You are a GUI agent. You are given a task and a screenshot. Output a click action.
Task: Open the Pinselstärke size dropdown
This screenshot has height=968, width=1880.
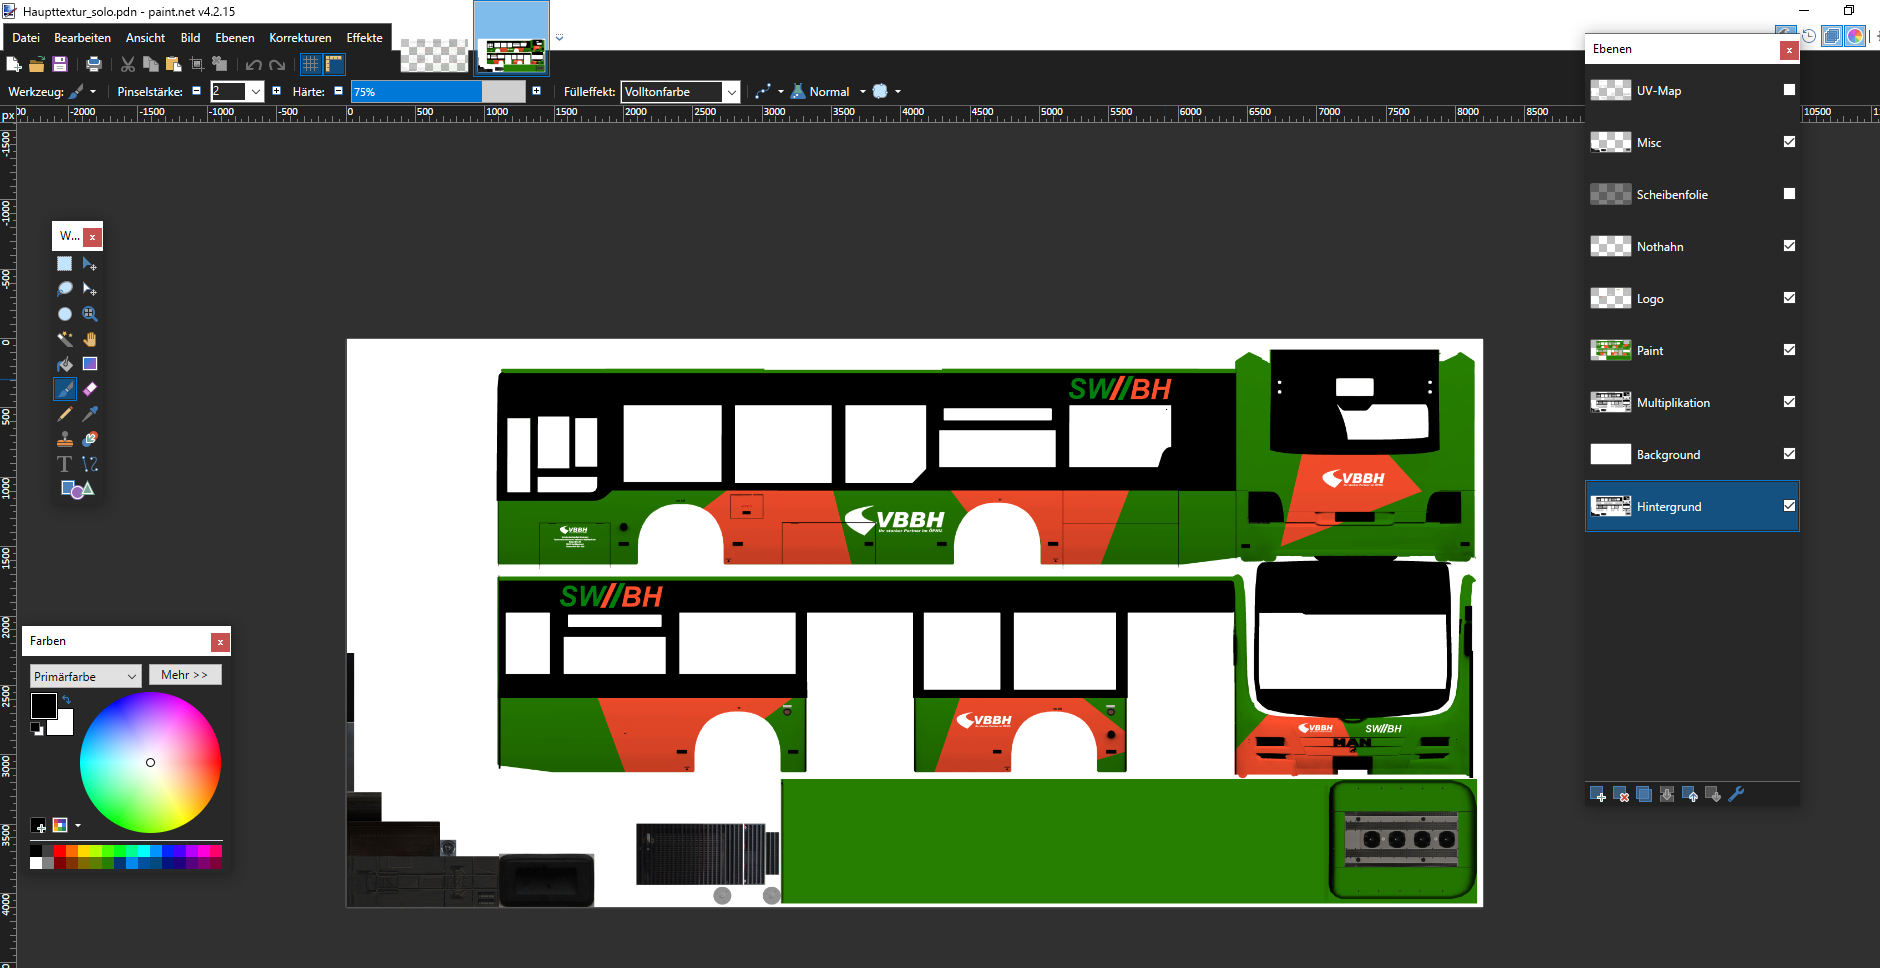pyautogui.click(x=256, y=92)
